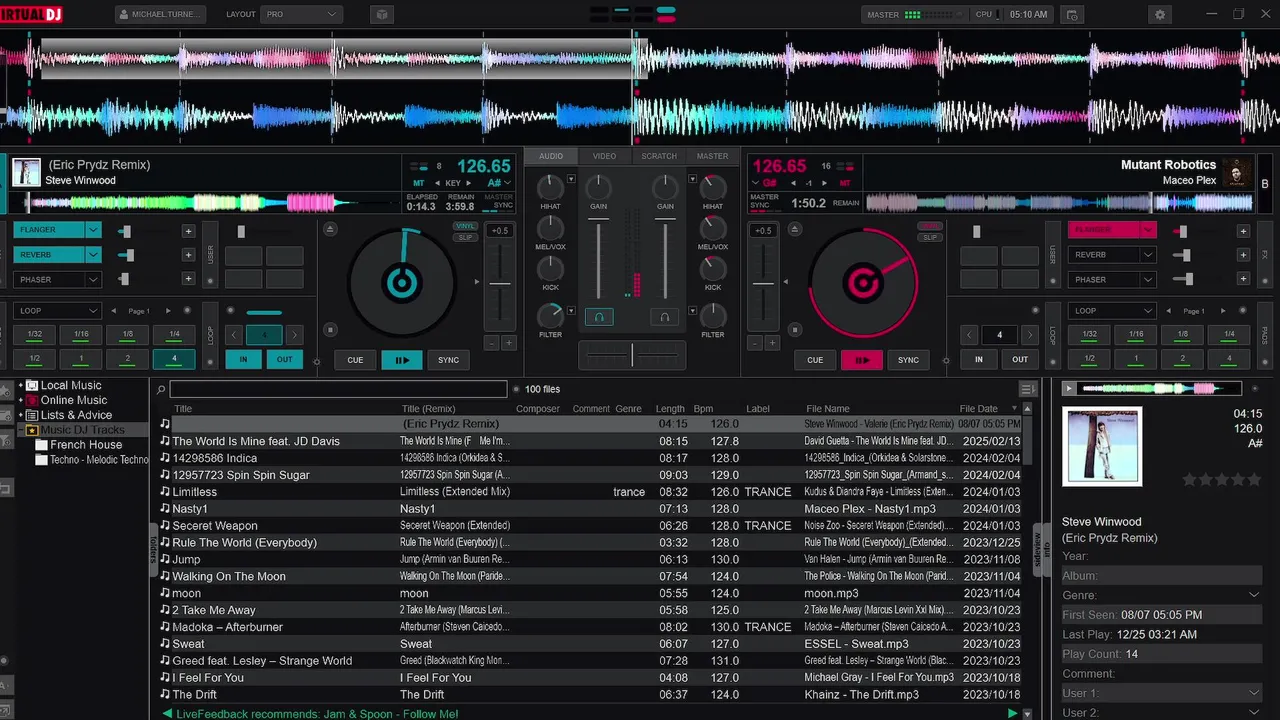Click the search magnifier icon in the browser

161,390
